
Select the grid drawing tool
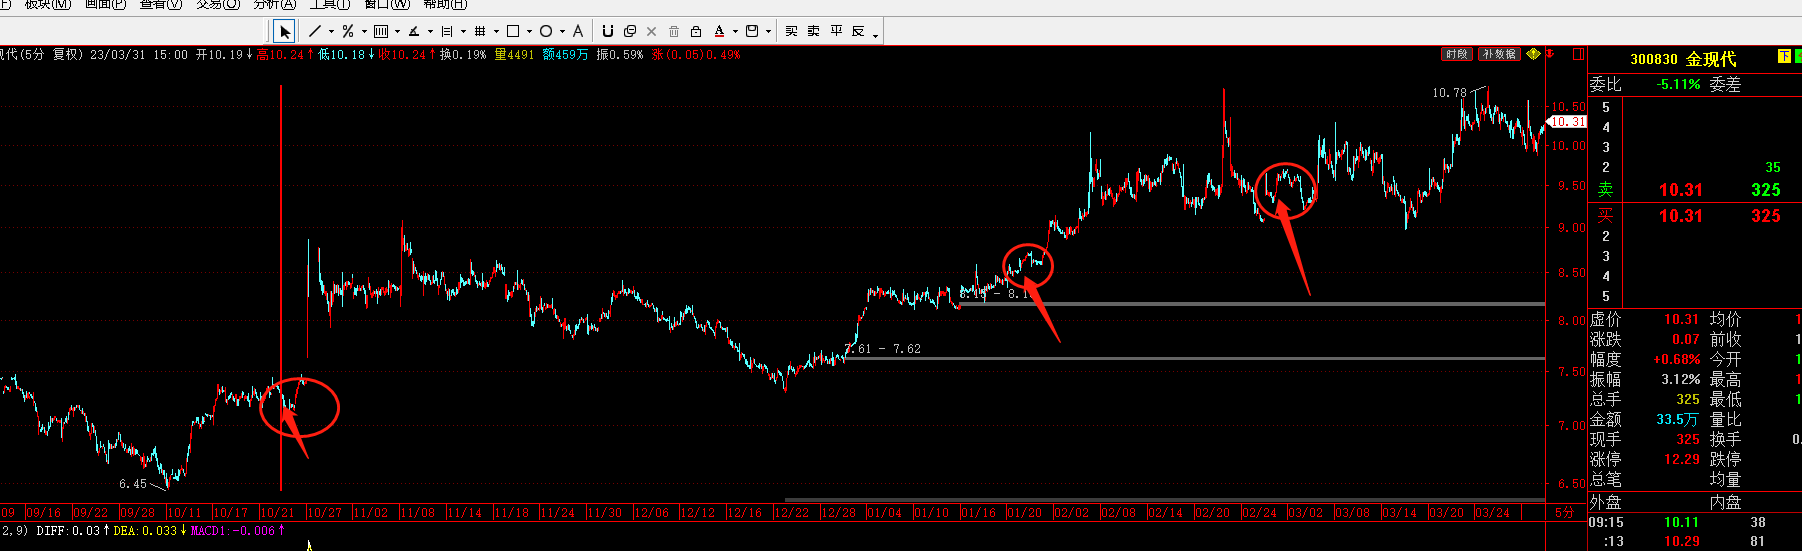pyautogui.click(x=480, y=31)
